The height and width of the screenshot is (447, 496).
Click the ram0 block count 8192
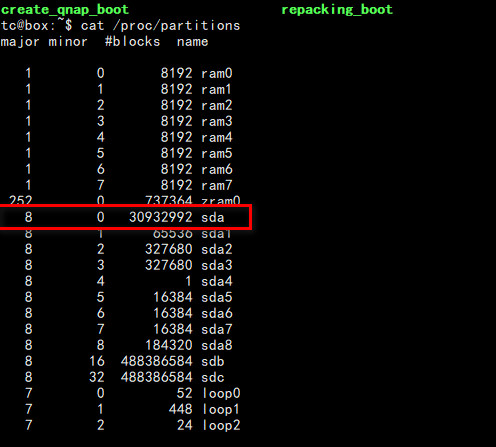(177, 73)
